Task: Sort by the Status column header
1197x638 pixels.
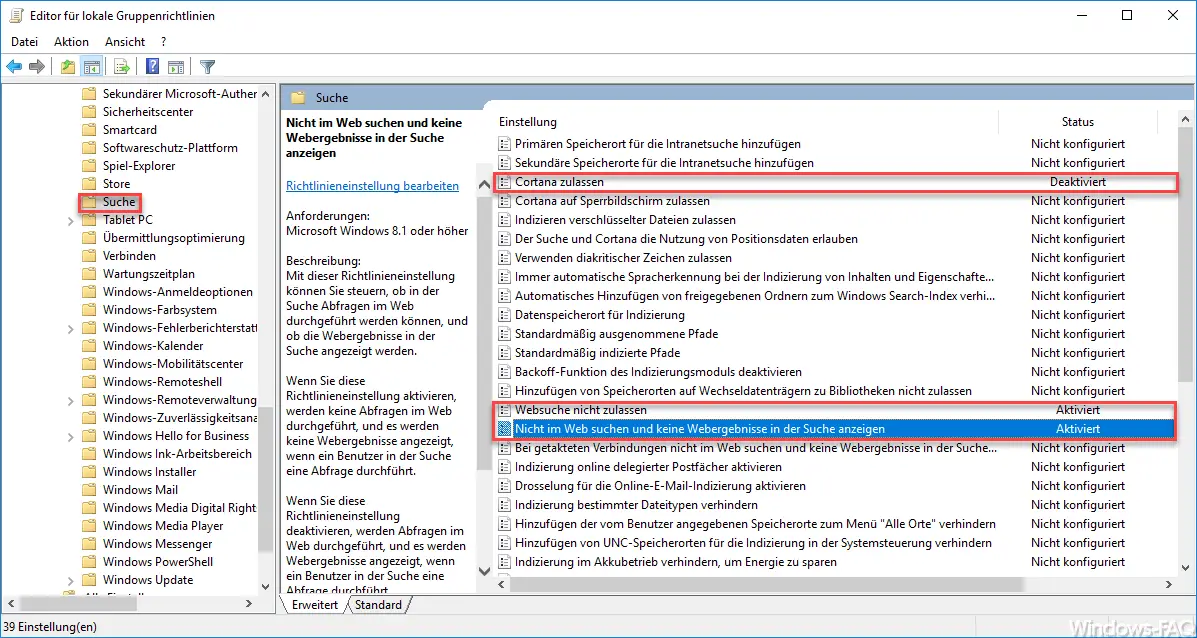Action: (x=1077, y=122)
